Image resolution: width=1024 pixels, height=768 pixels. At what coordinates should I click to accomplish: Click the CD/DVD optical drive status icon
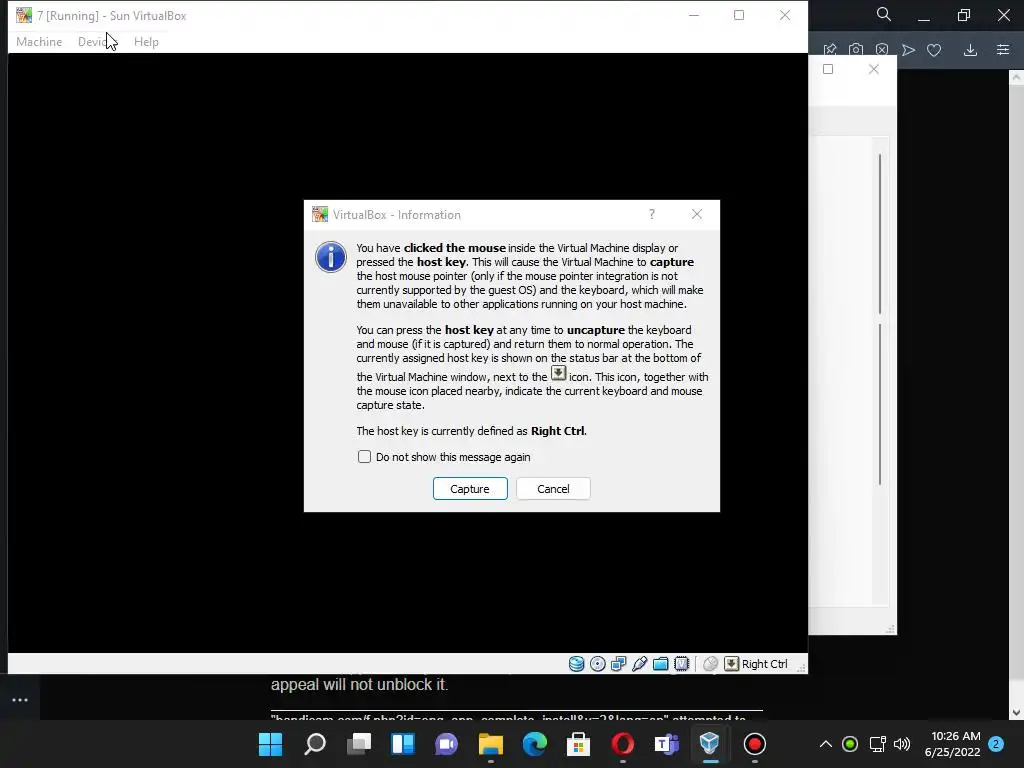(x=598, y=664)
